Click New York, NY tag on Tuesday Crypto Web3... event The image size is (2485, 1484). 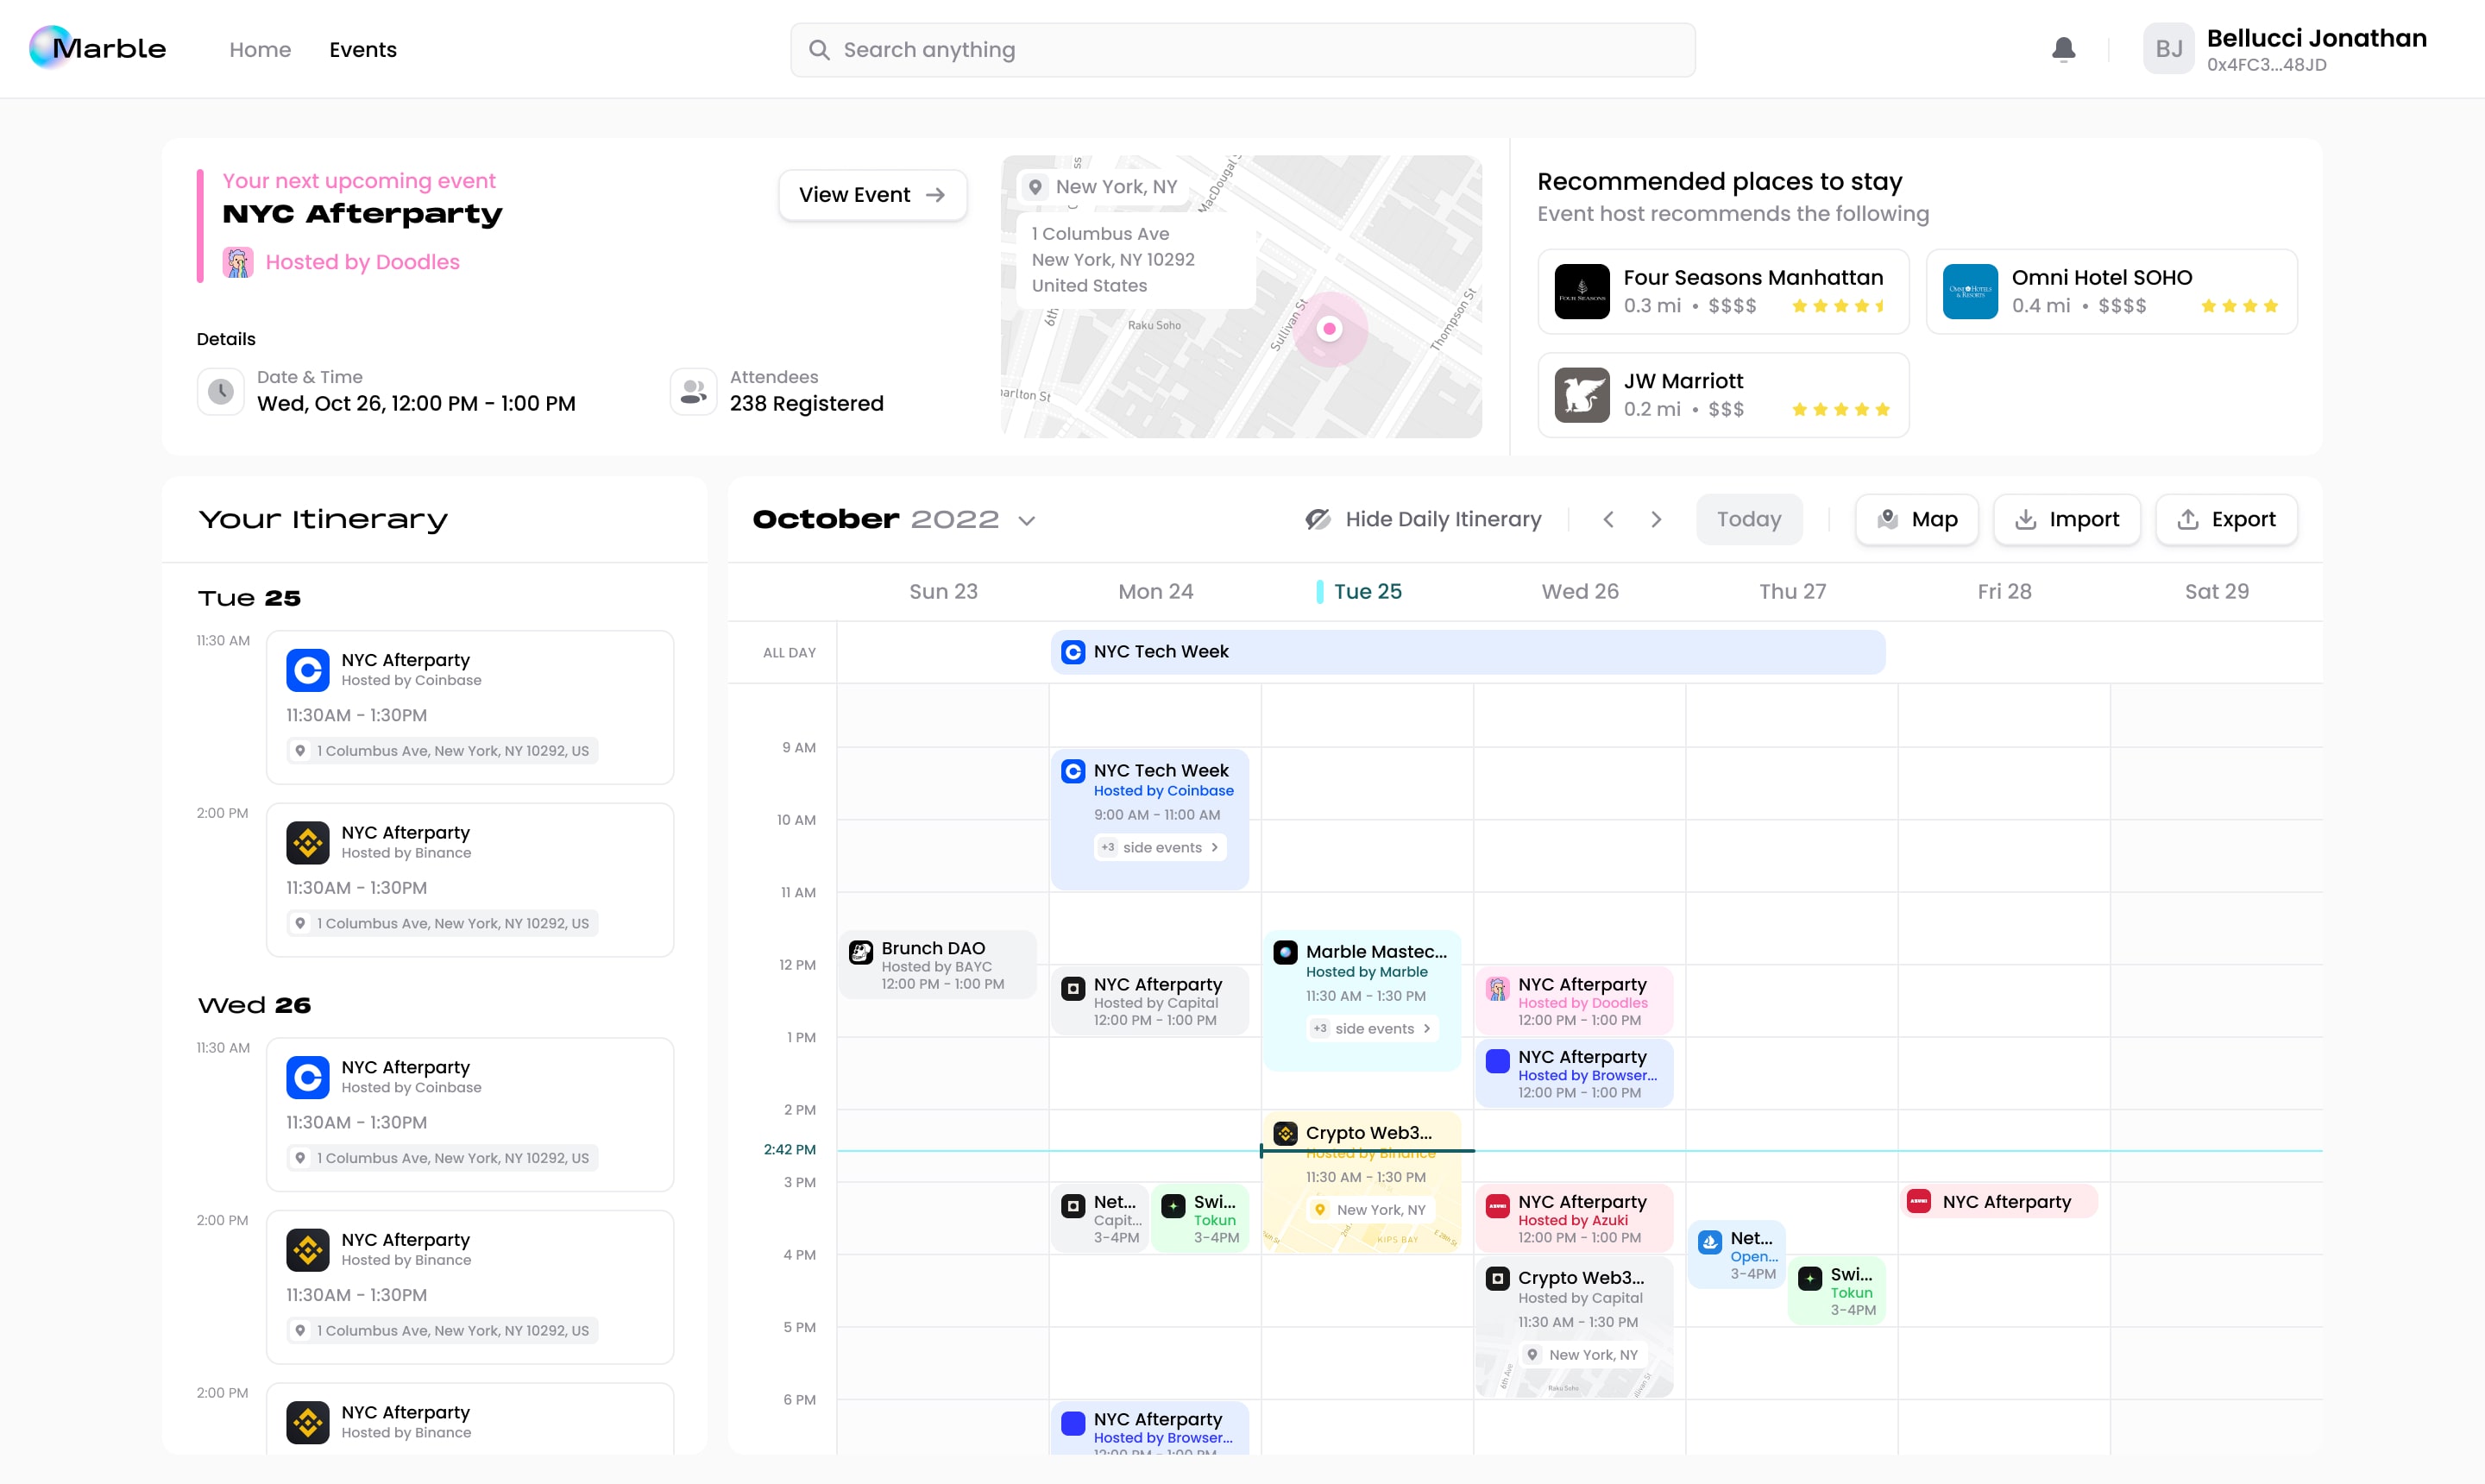pyautogui.click(x=1369, y=1209)
